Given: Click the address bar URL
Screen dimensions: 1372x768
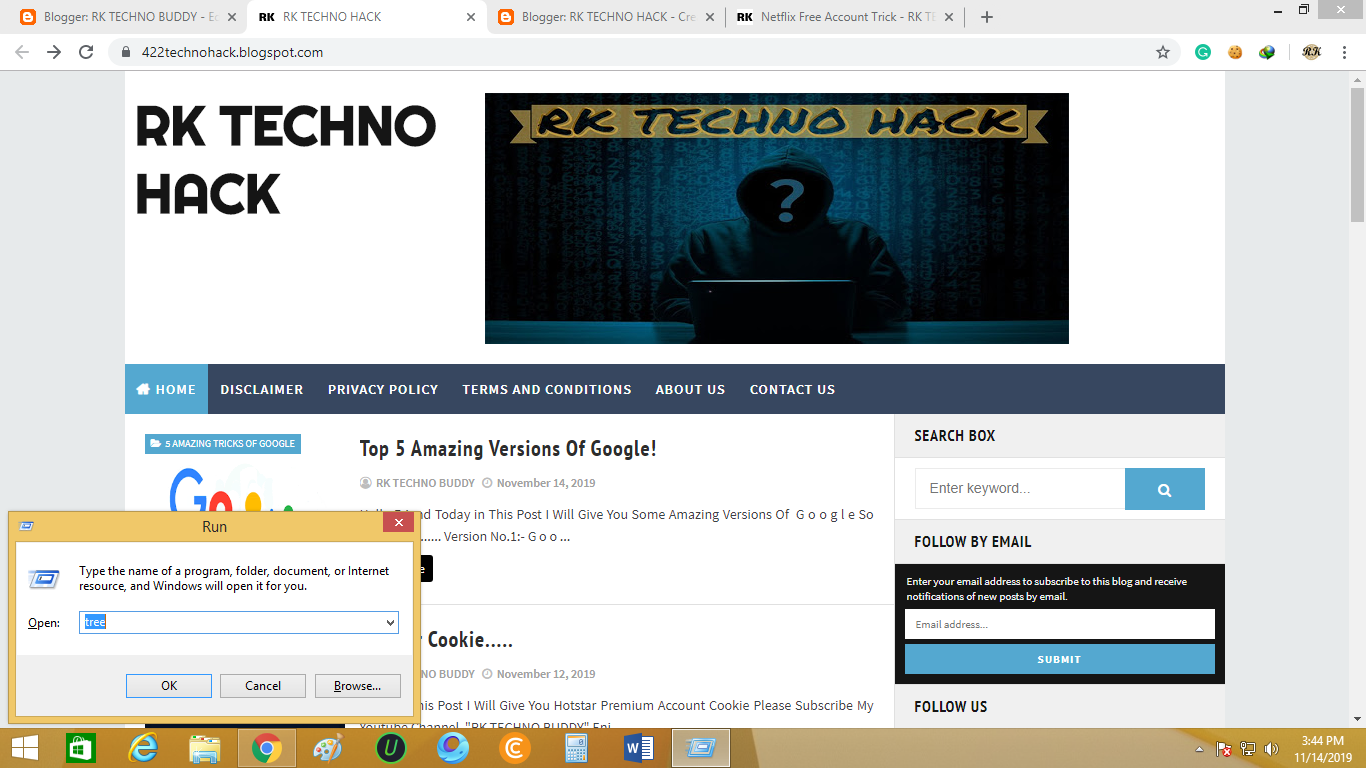Looking at the screenshot, I should pos(232,52).
